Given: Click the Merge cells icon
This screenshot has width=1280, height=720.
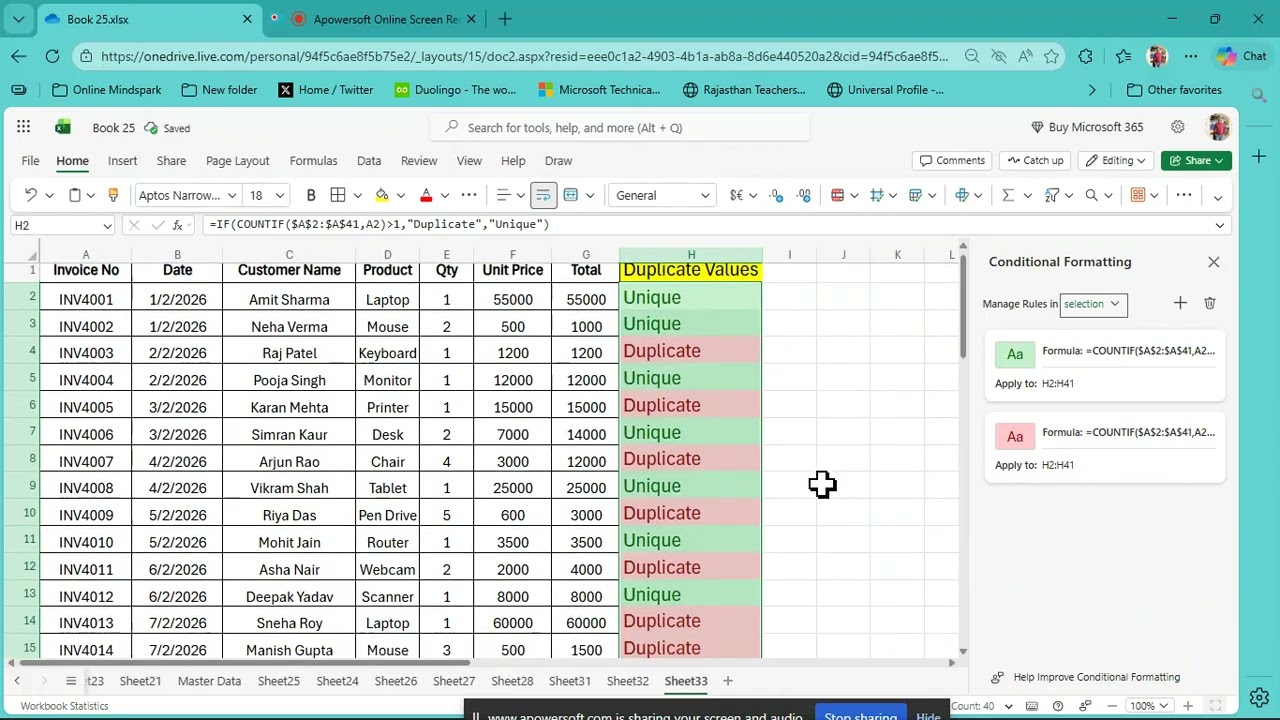Looking at the screenshot, I should click(x=571, y=195).
